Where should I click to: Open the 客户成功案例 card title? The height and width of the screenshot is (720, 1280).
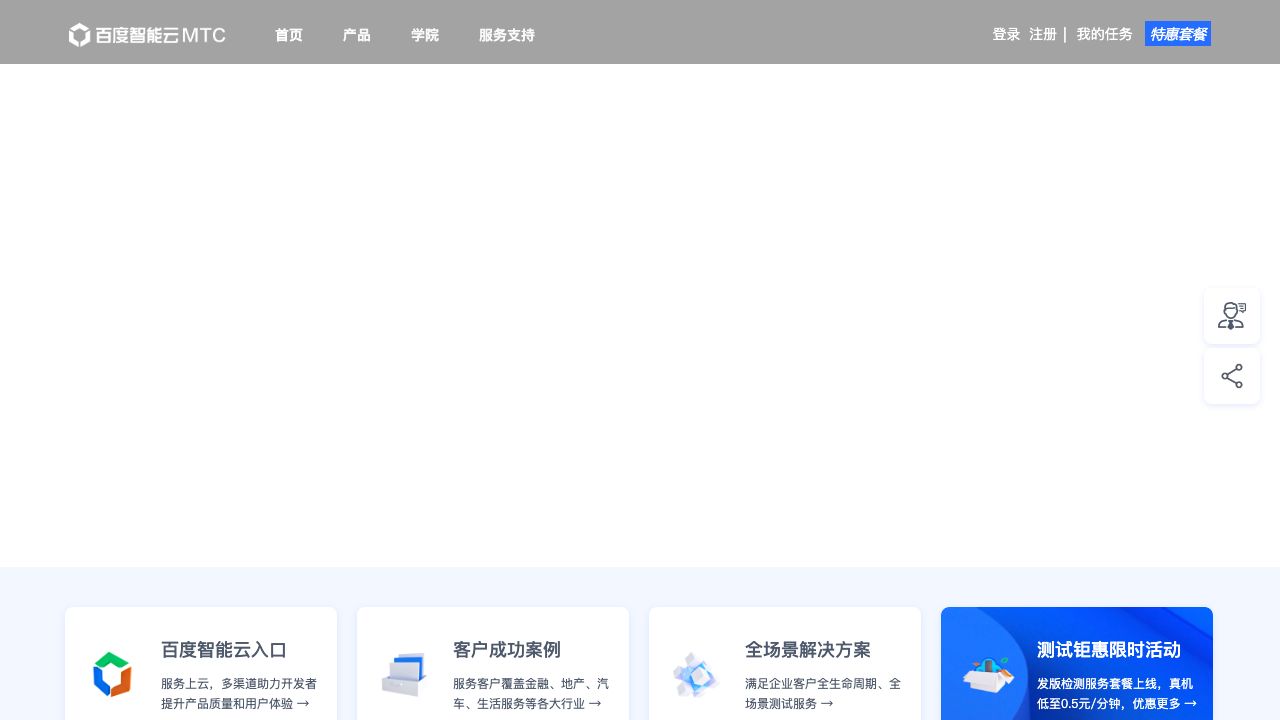click(506, 650)
